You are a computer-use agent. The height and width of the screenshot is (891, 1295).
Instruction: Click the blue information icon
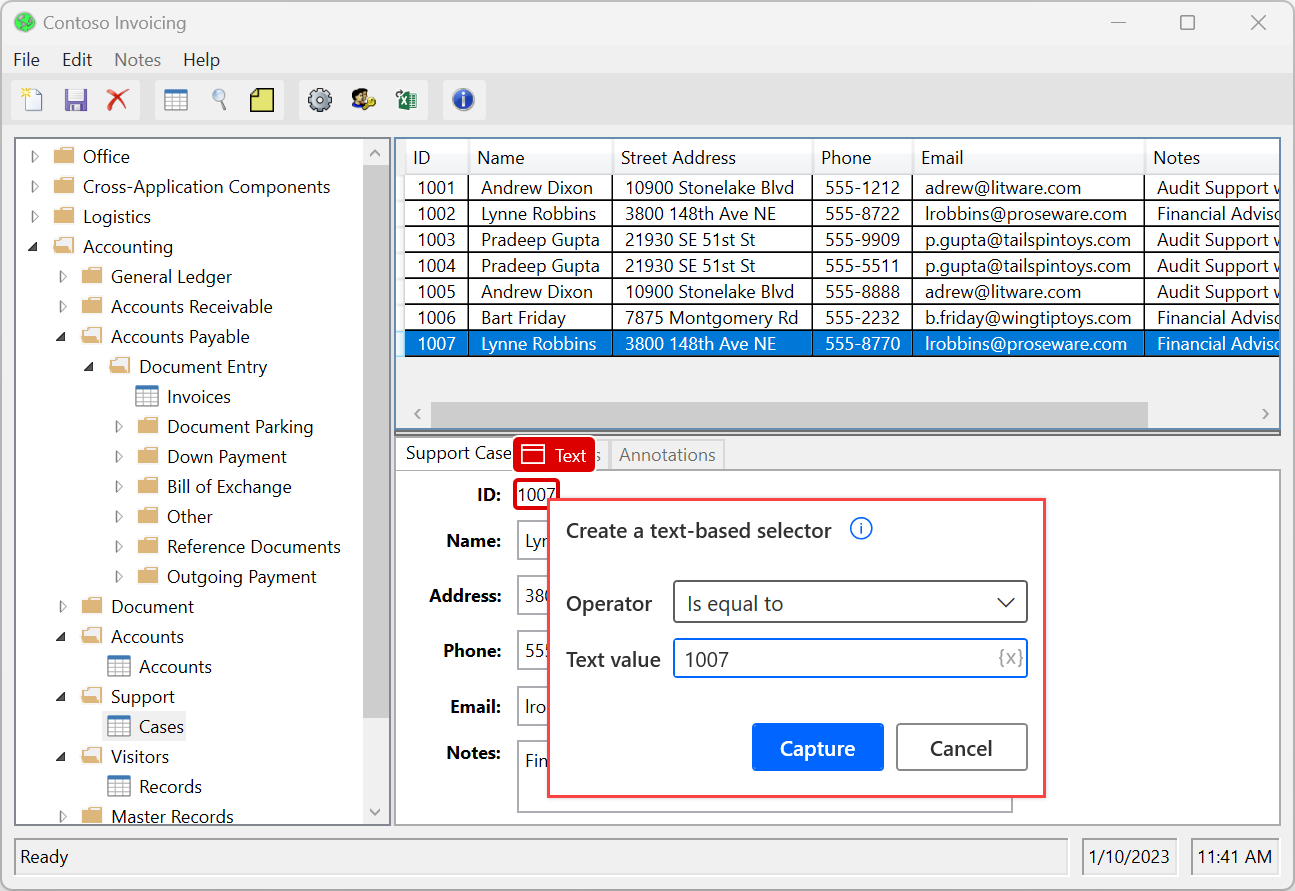coord(463,99)
